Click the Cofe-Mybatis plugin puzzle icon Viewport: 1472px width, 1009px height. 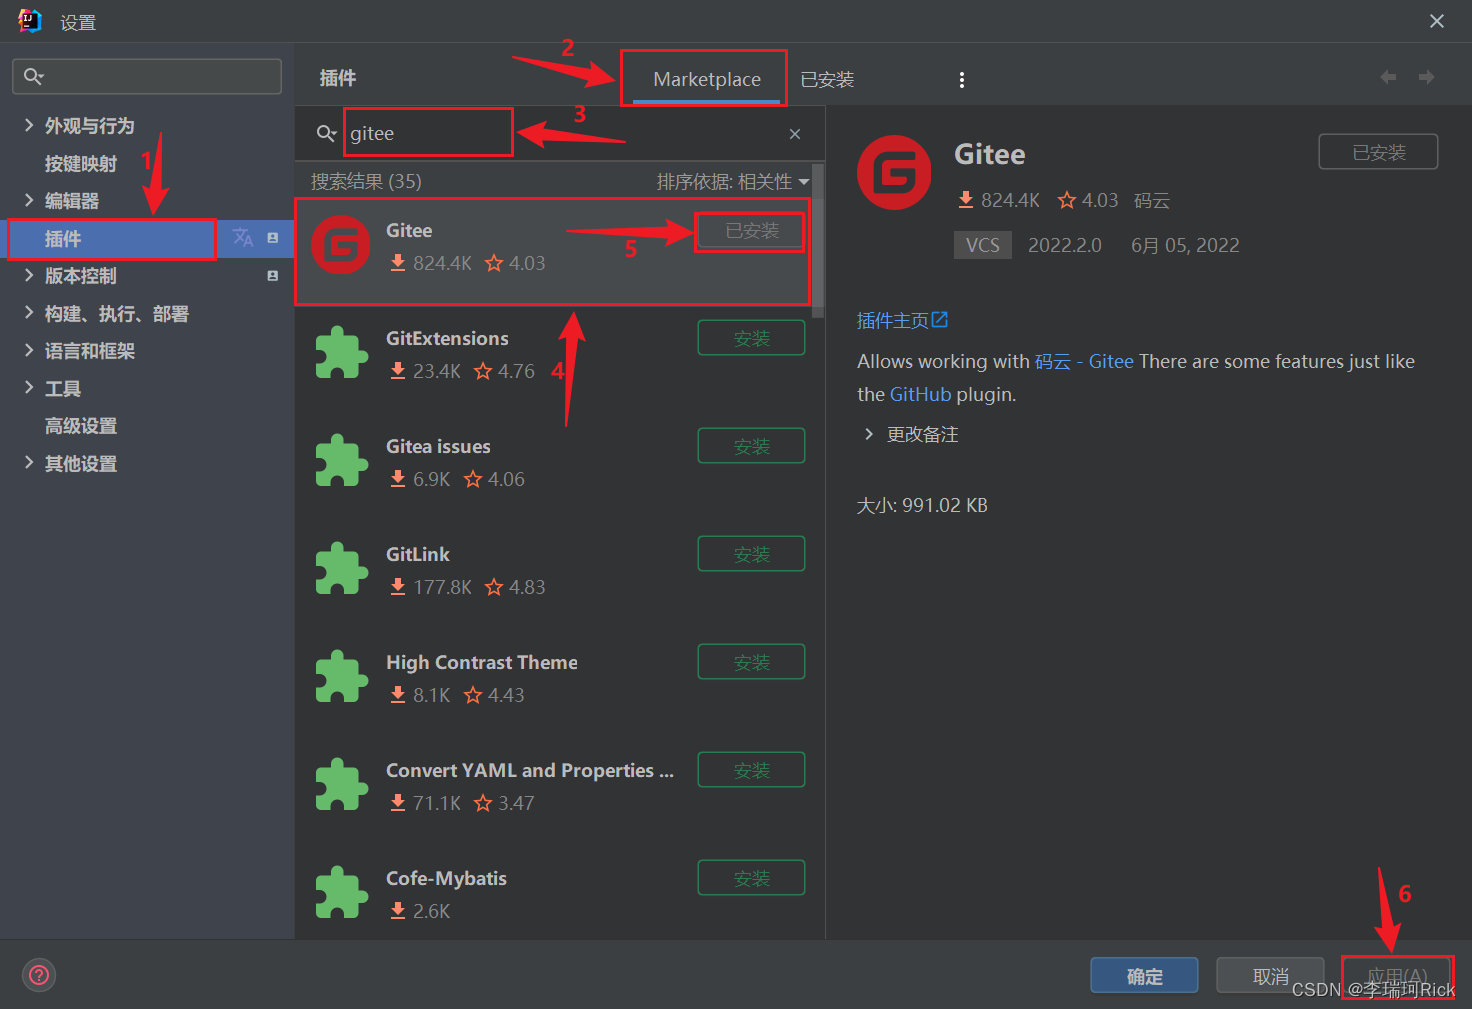coord(341,893)
